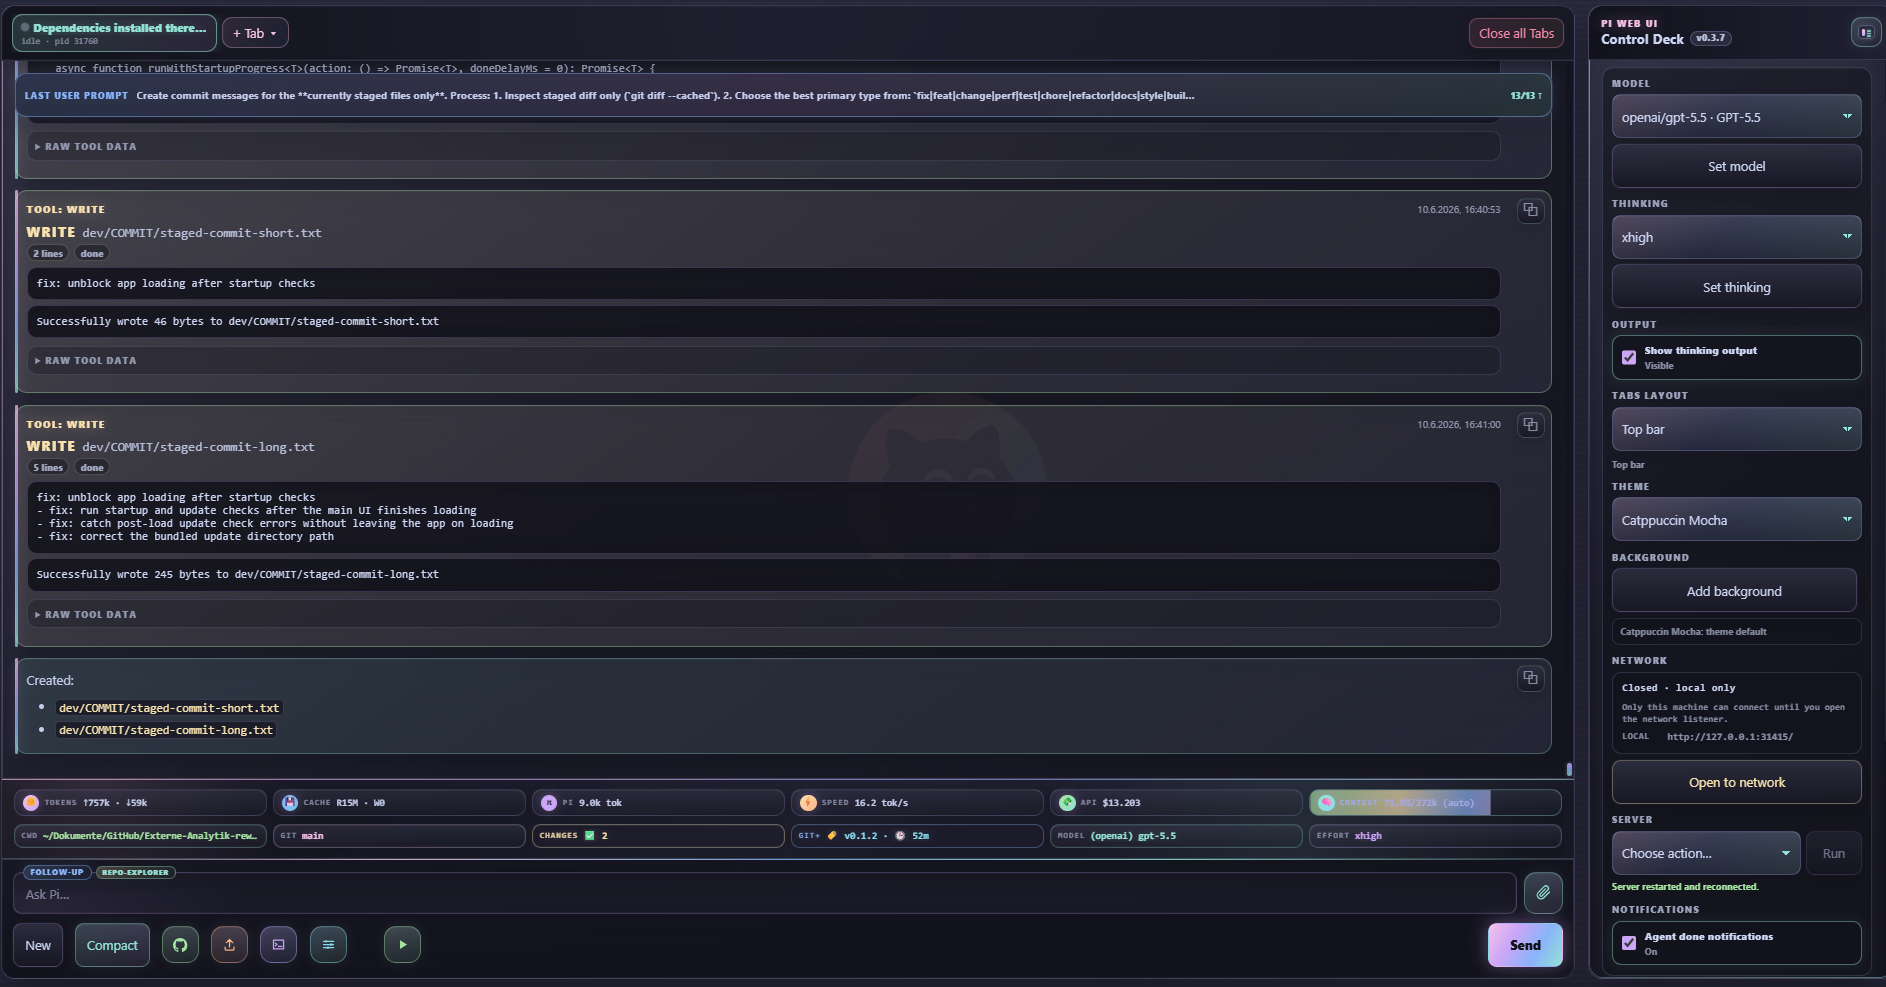The height and width of the screenshot is (987, 1886).
Task: Click the GIT main branch chip
Action: [x=399, y=836]
